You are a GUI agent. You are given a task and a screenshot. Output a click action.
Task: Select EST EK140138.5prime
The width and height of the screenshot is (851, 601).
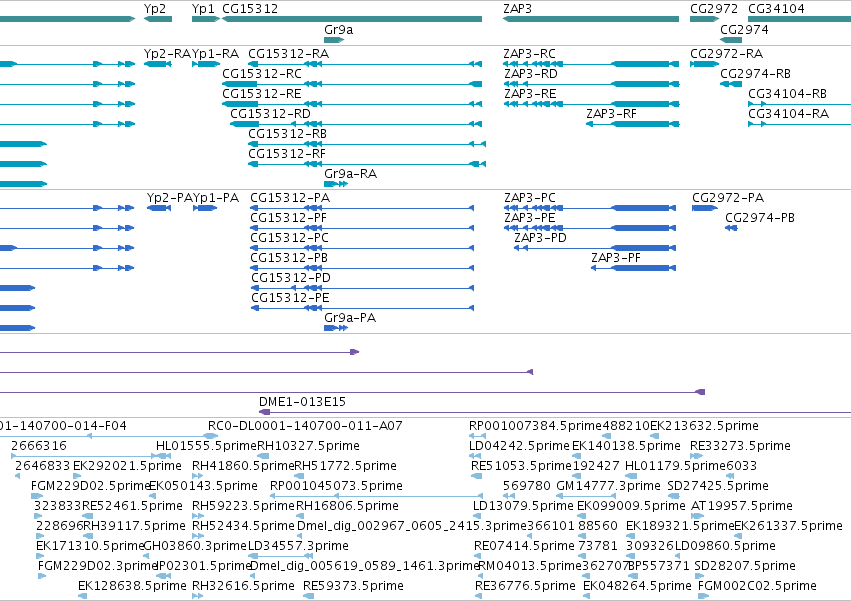[x=626, y=446]
